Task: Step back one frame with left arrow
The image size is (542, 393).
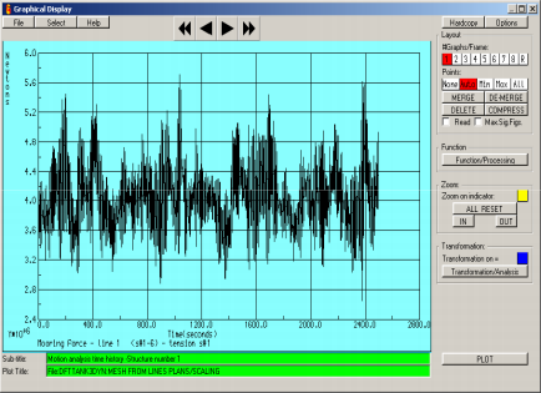Action: coord(206,28)
